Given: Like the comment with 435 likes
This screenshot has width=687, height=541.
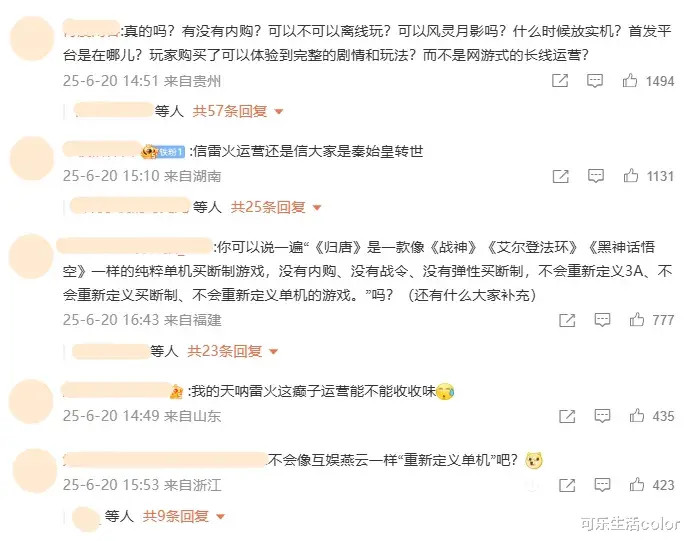Looking at the screenshot, I should [x=636, y=416].
